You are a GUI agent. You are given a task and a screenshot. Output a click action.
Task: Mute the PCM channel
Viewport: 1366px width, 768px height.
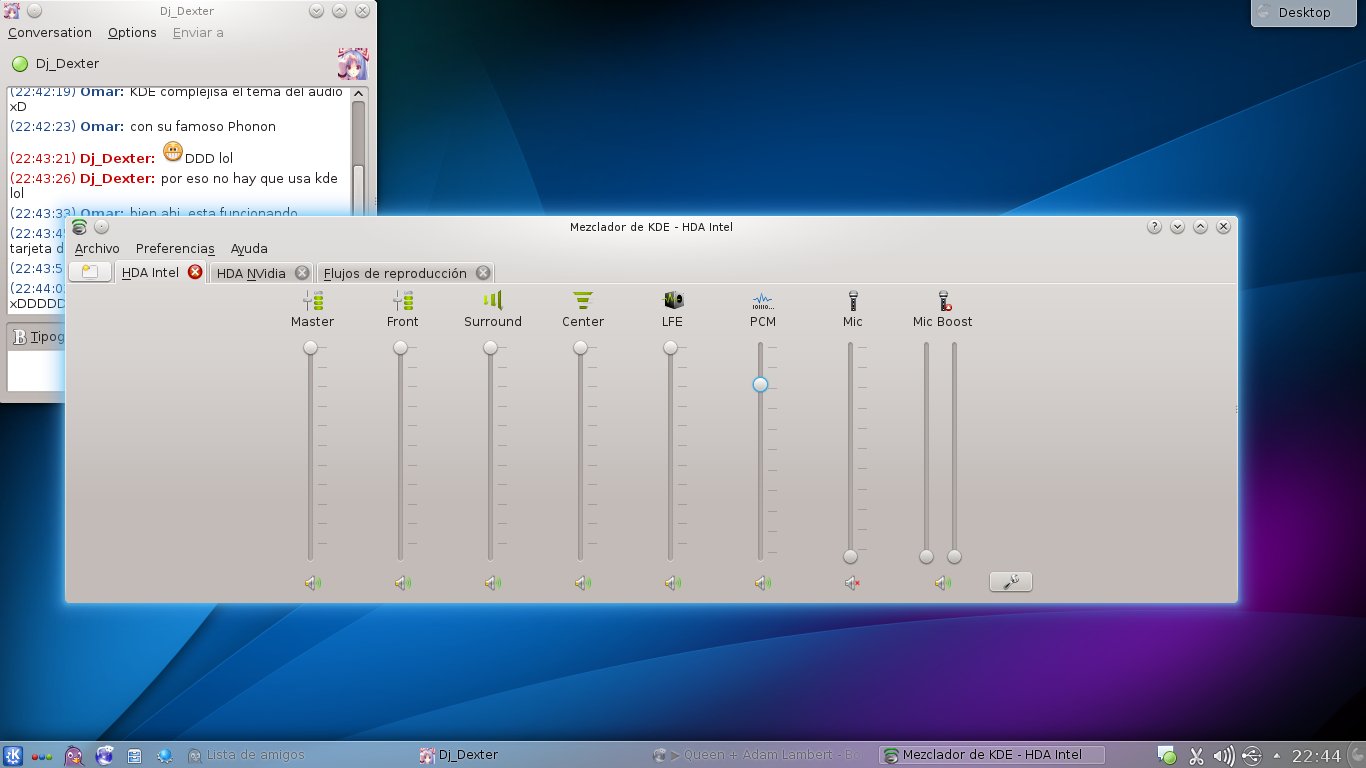coord(763,583)
